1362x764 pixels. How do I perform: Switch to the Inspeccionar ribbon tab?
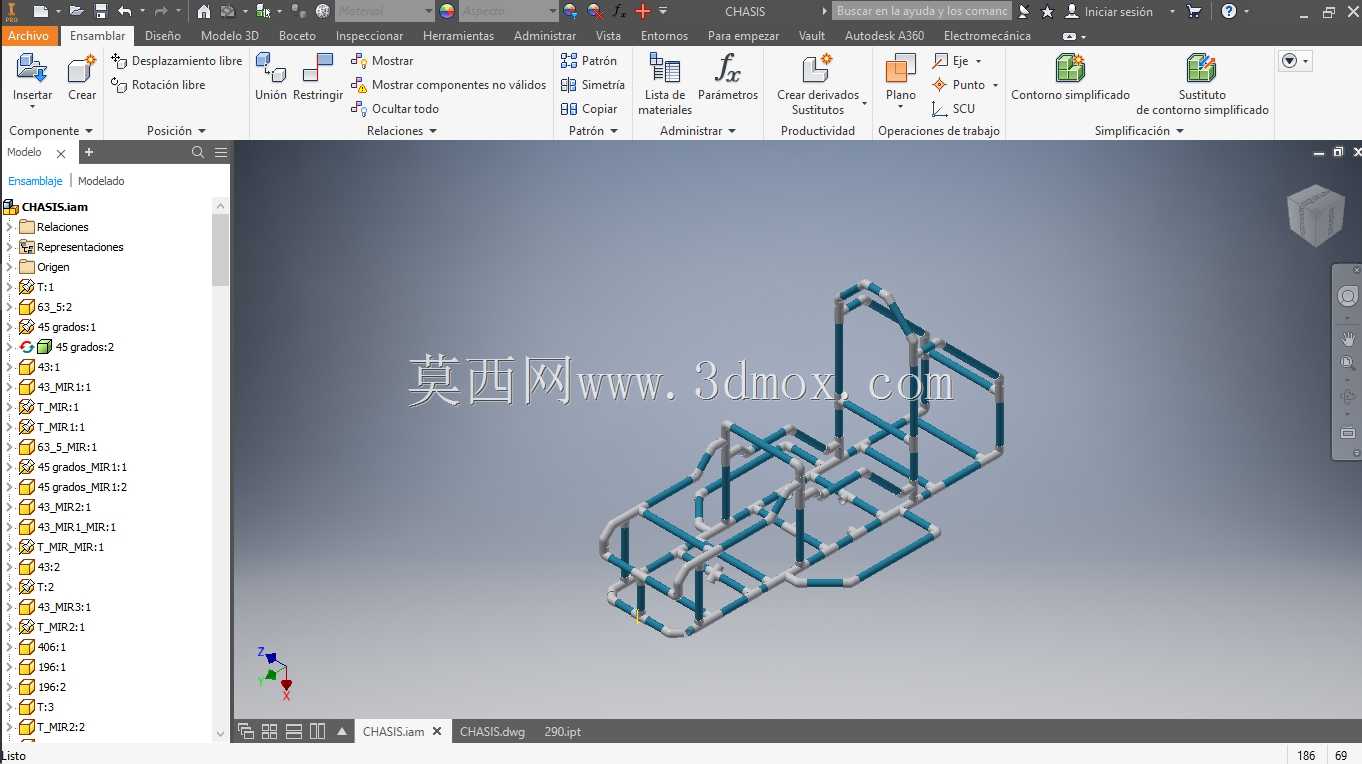[x=370, y=35]
